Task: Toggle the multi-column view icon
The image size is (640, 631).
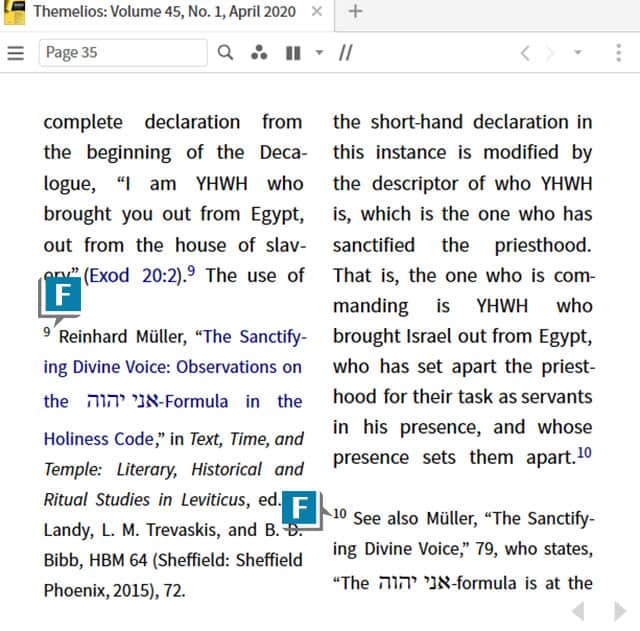Action: click(292, 53)
